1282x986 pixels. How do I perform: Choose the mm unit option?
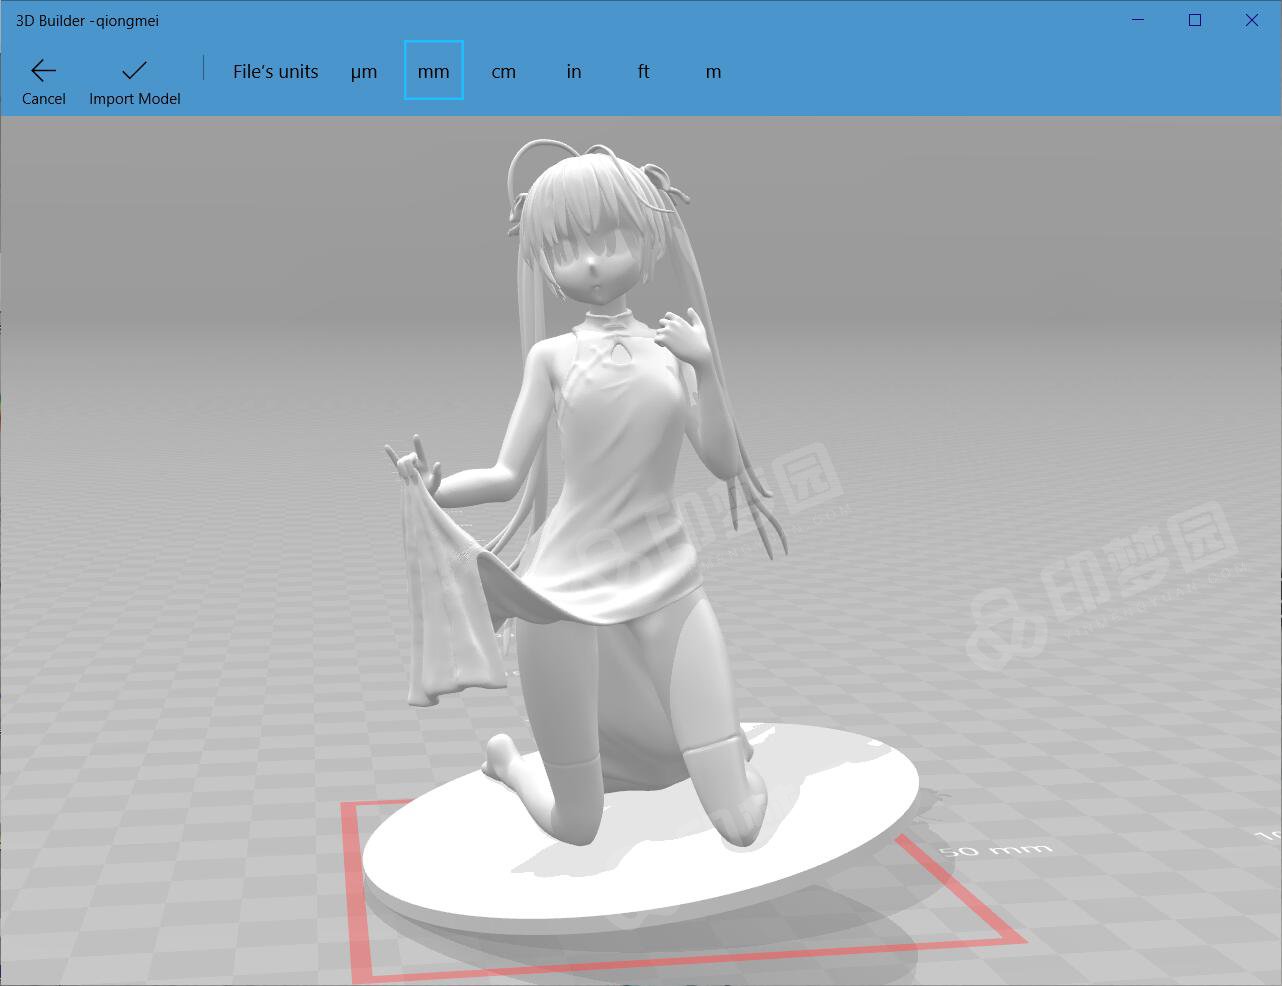click(434, 71)
